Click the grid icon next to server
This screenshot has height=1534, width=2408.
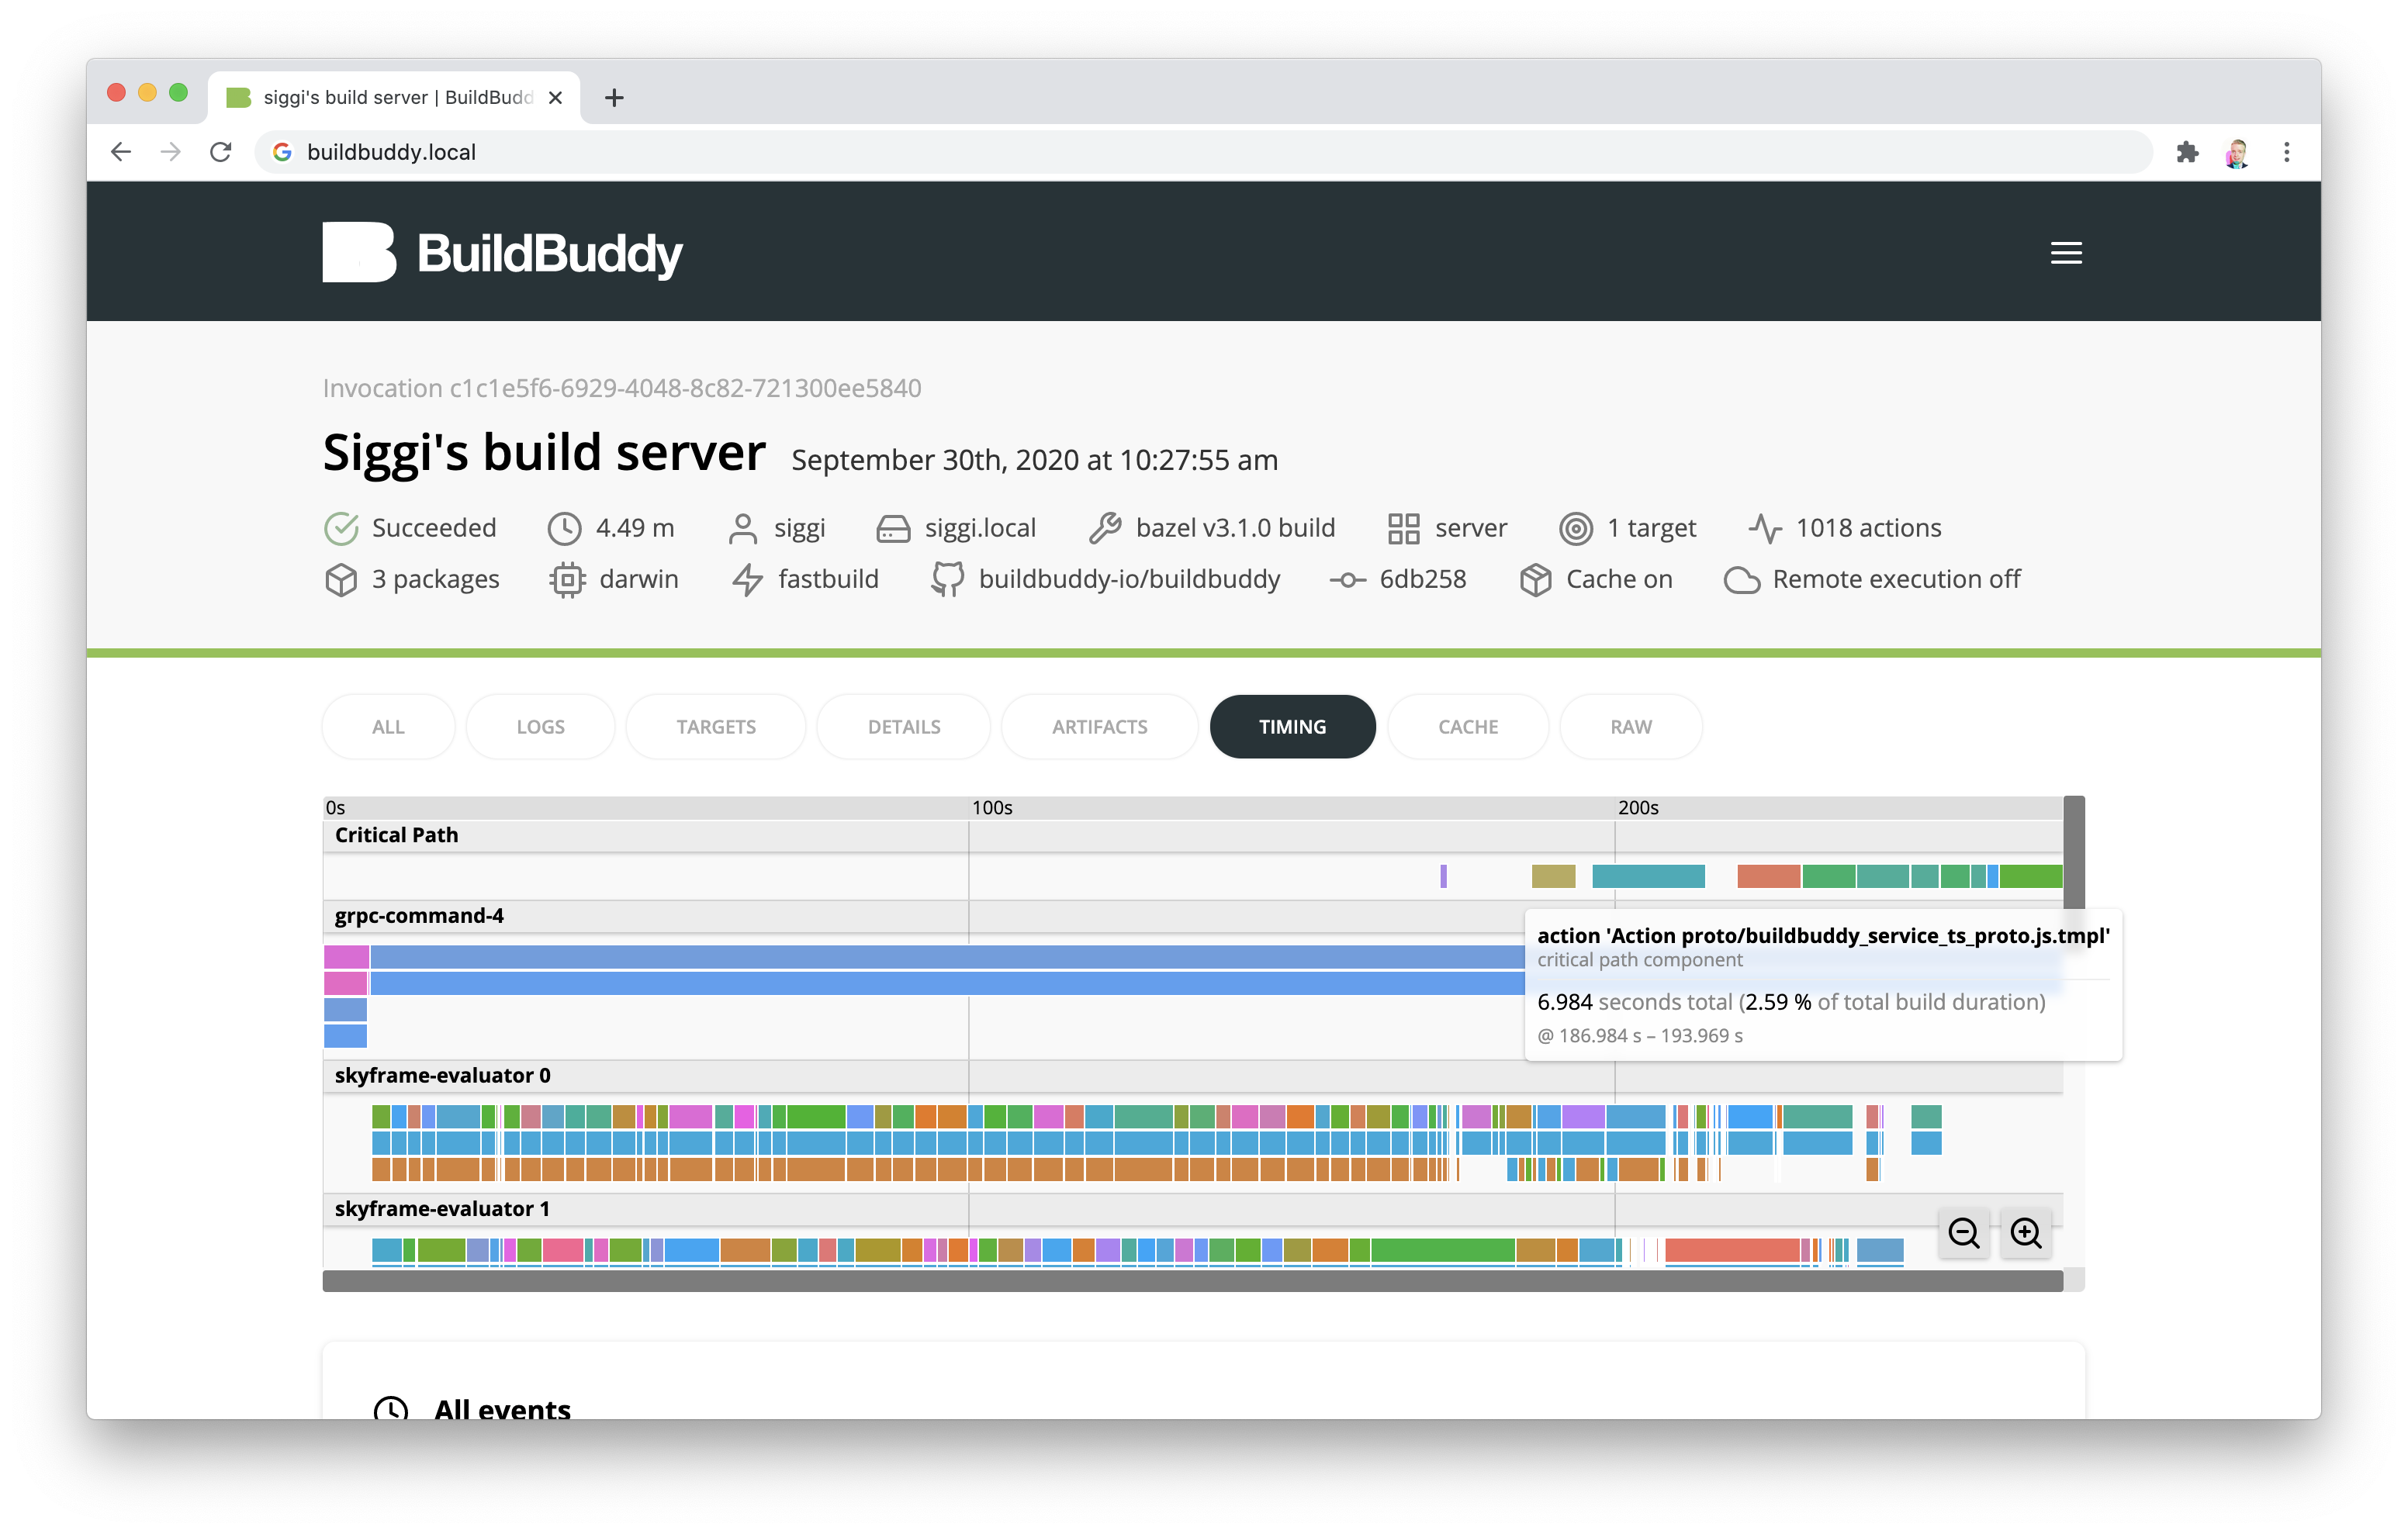coord(1404,528)
